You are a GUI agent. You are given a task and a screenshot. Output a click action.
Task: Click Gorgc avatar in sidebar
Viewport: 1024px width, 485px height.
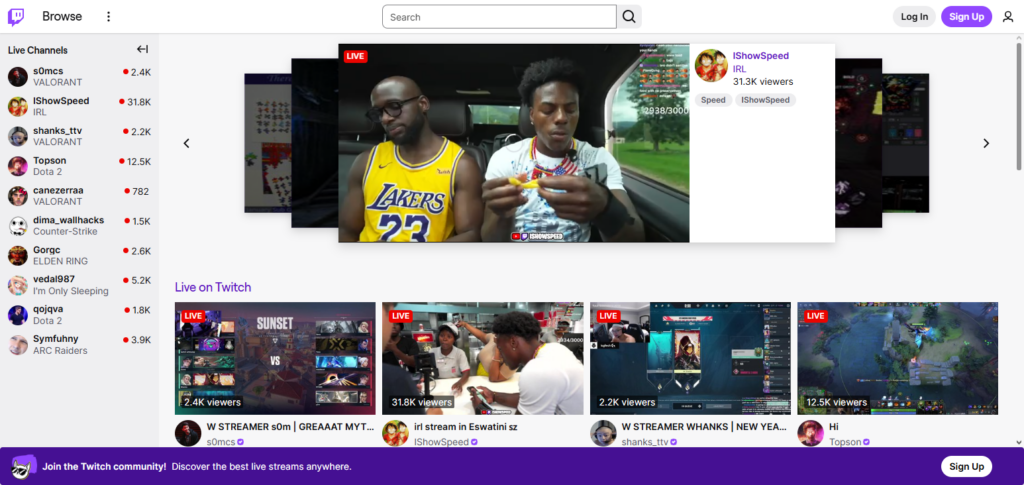pyautogui.click(x=18, y=255)
